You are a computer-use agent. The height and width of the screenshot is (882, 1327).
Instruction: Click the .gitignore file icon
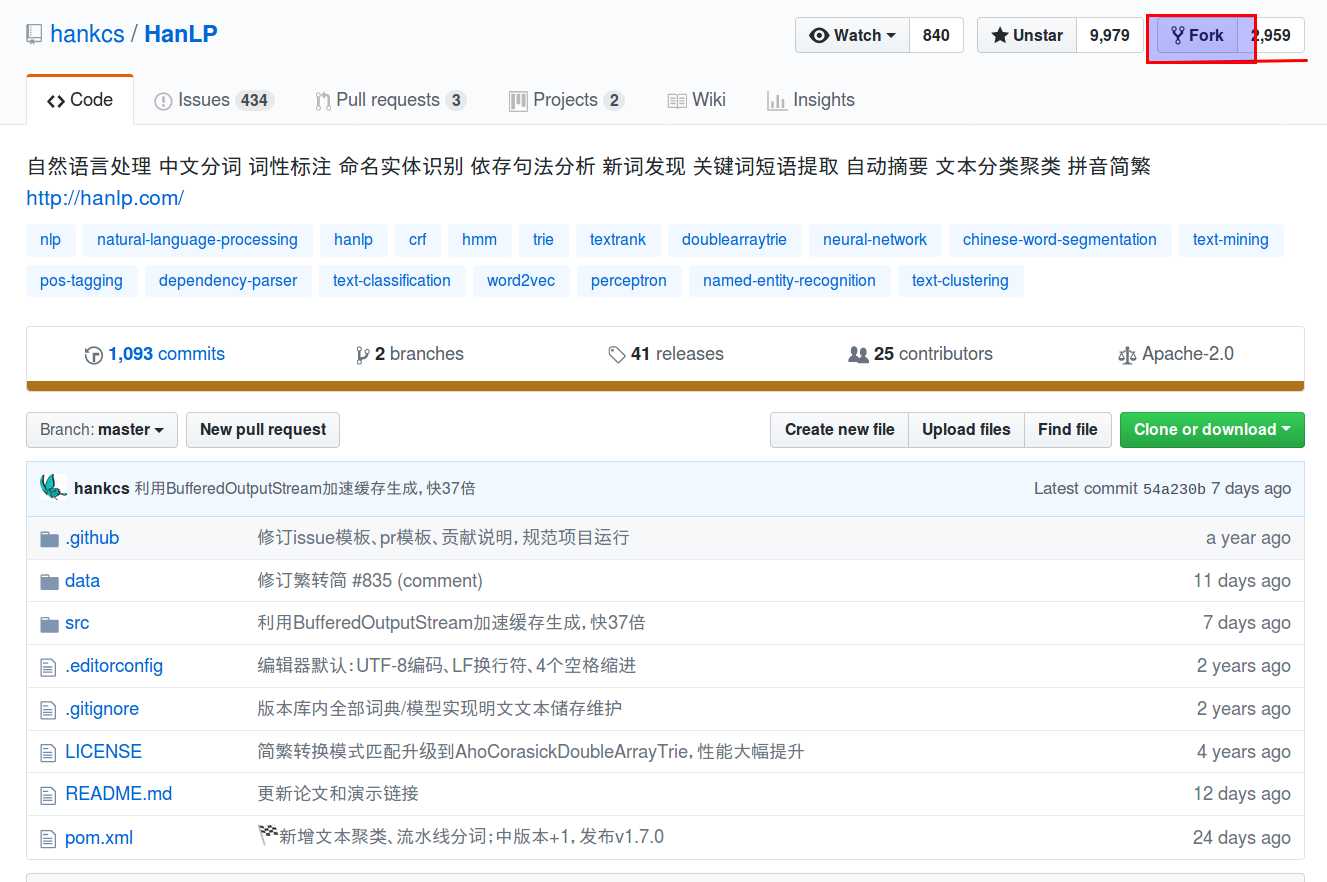(48, 710)
